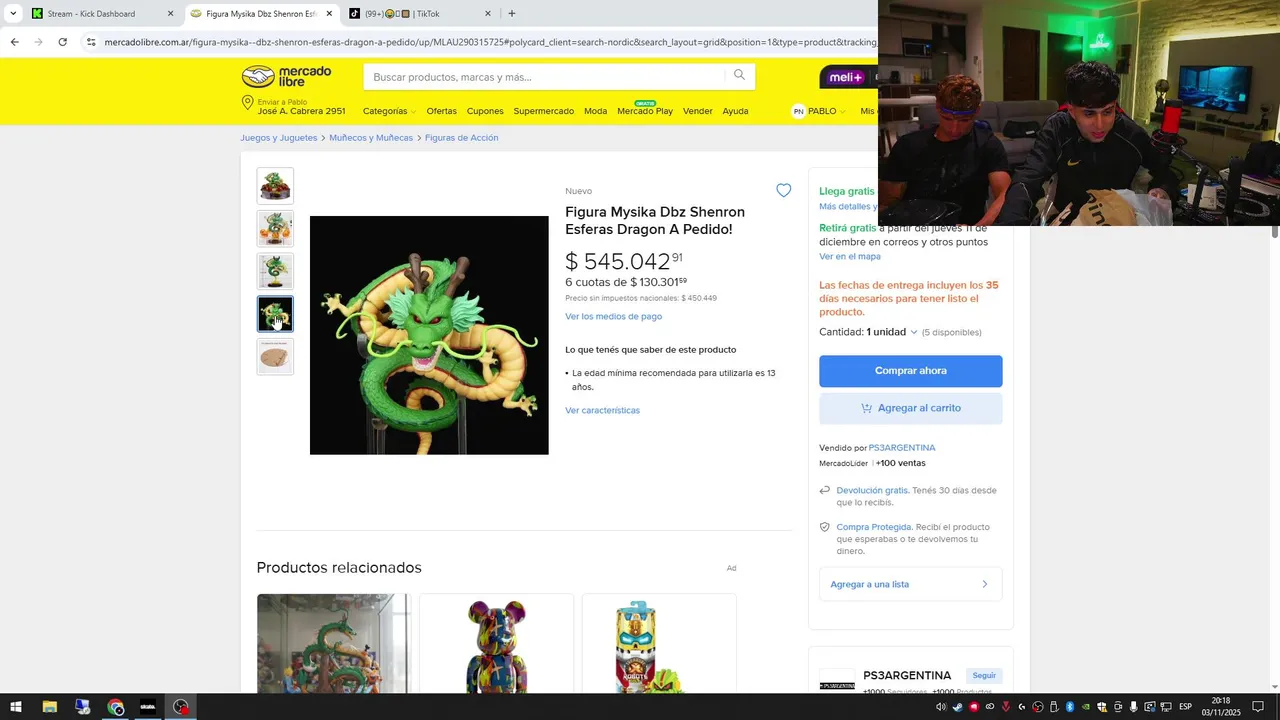The image size is (1280, 720).
Task: Open the colorful bear related product
Action: [x=497, y=644]
